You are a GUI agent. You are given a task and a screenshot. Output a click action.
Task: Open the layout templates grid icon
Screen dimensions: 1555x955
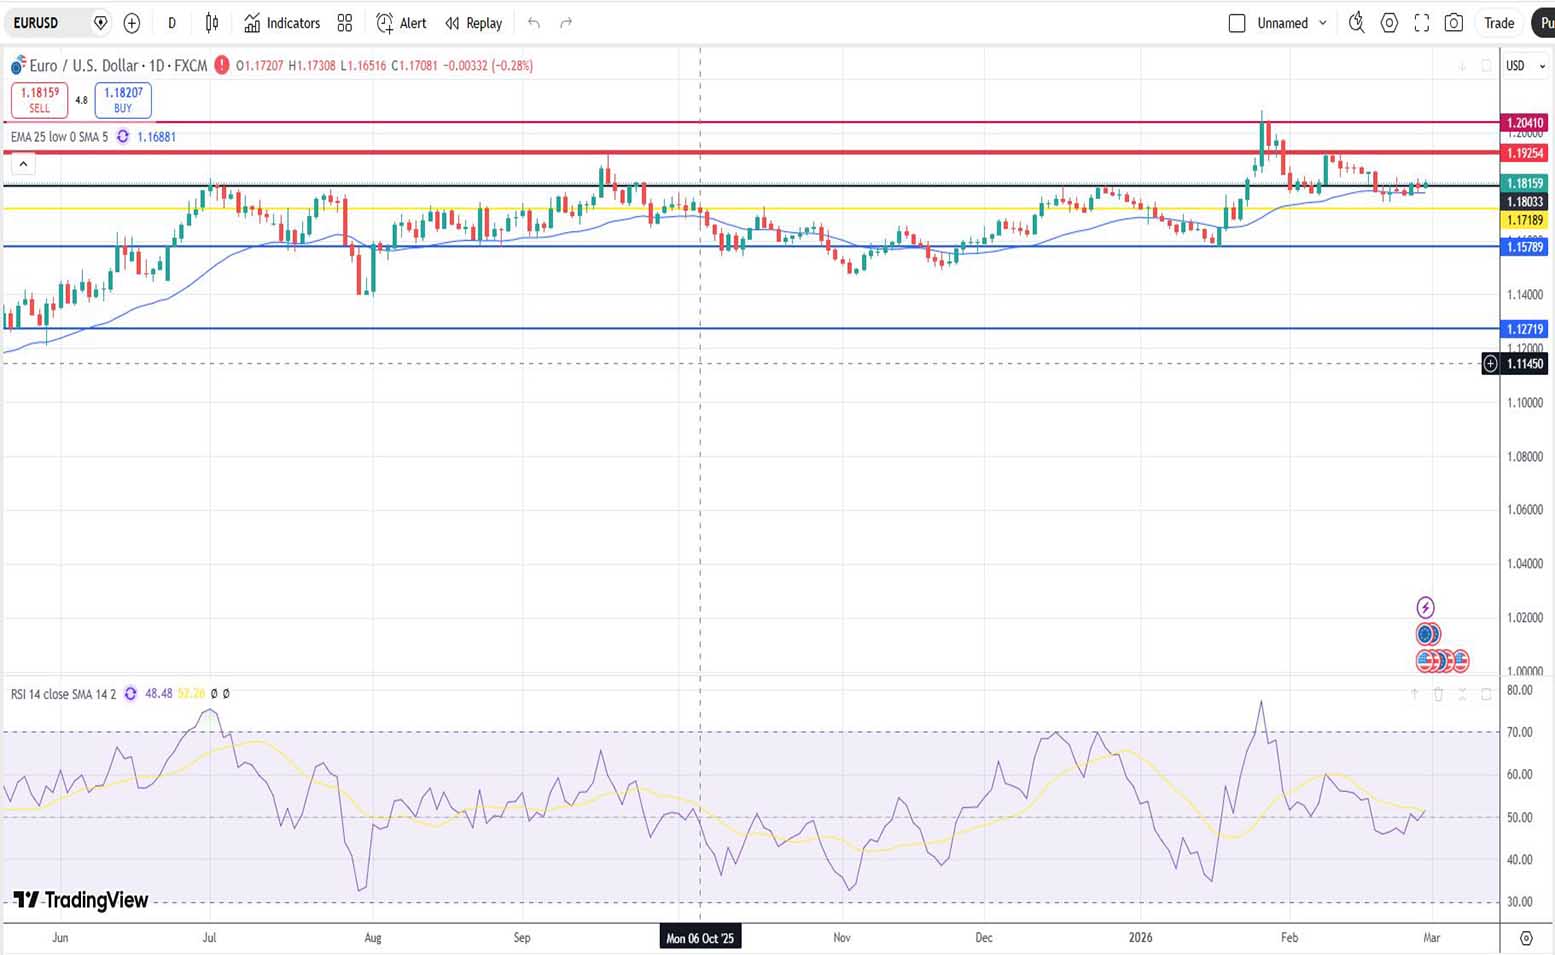345,23
